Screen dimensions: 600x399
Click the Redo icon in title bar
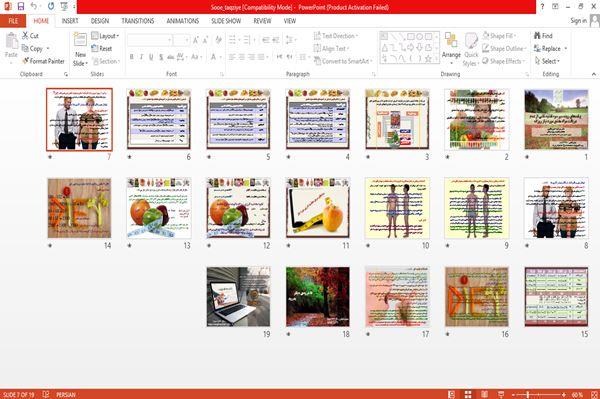click(x=51, y=7)
